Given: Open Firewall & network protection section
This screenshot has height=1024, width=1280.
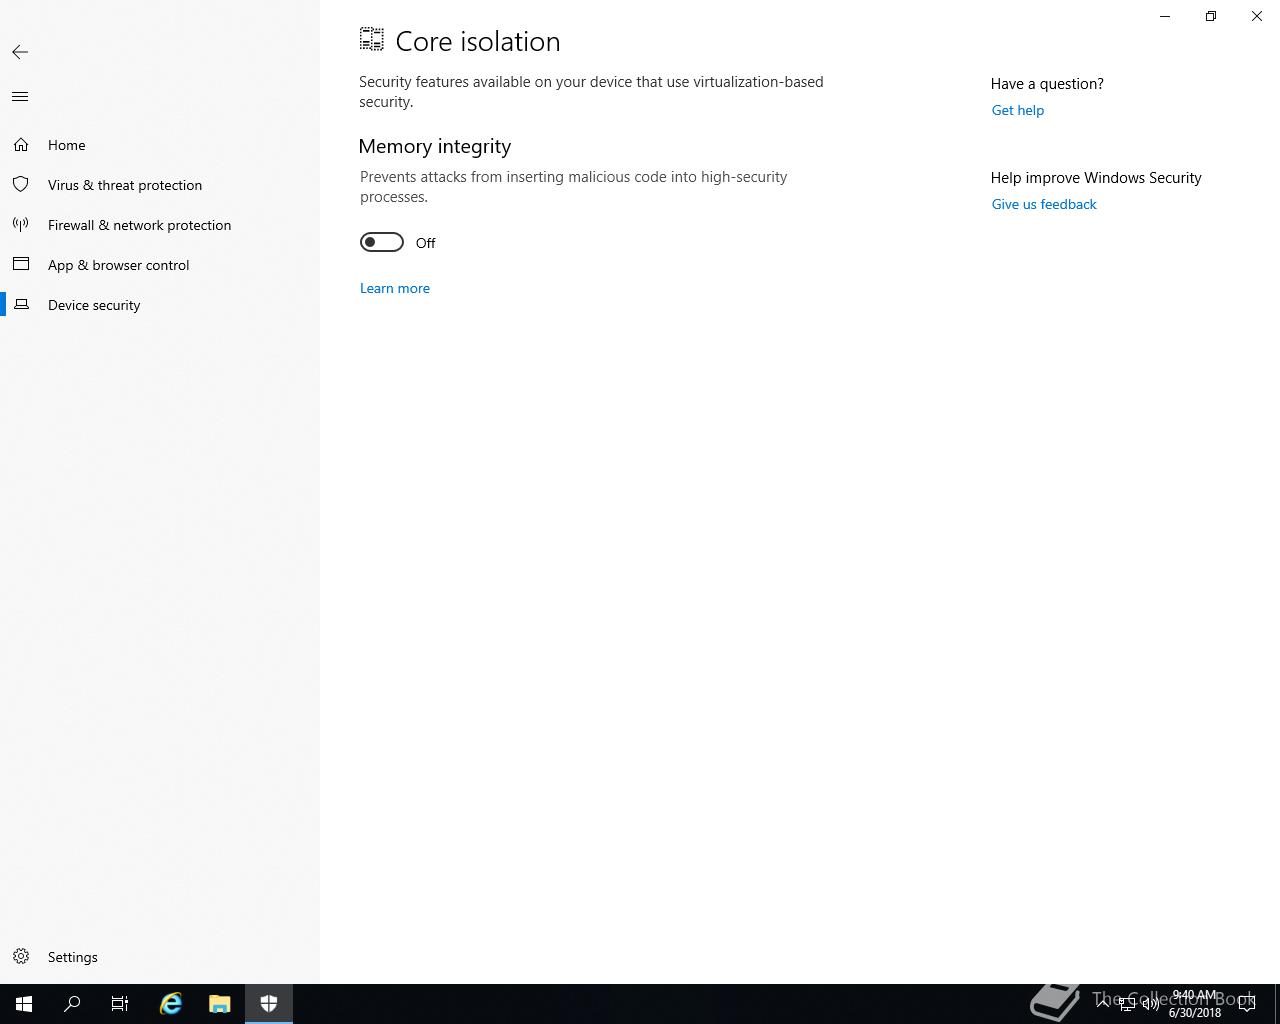Looking at the screenshot, I should (160, 225).
